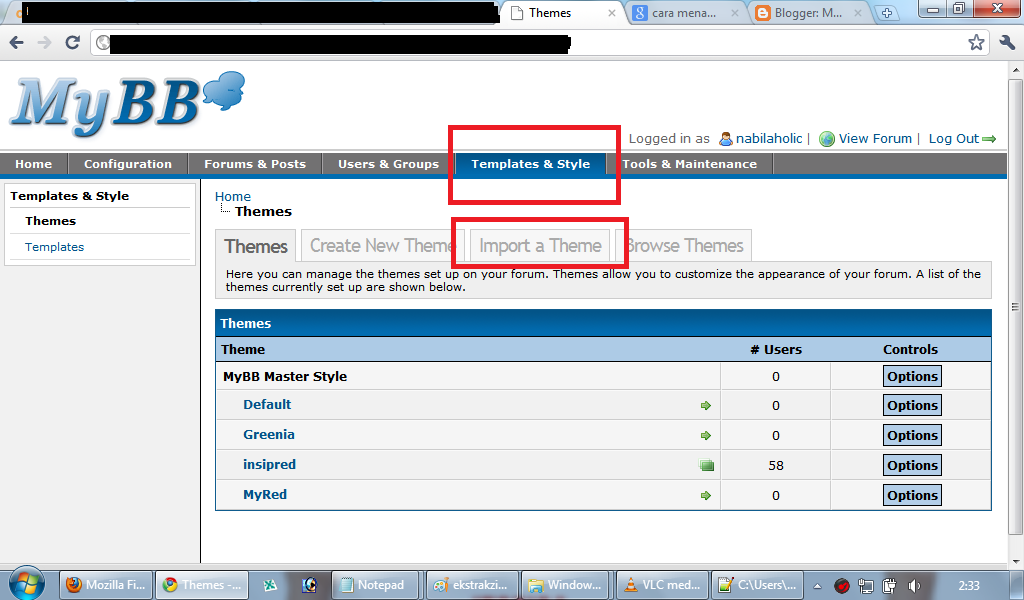Screen dimensions: 1024x600
Task: Open the Import a Theme tab
Action: 540,245
